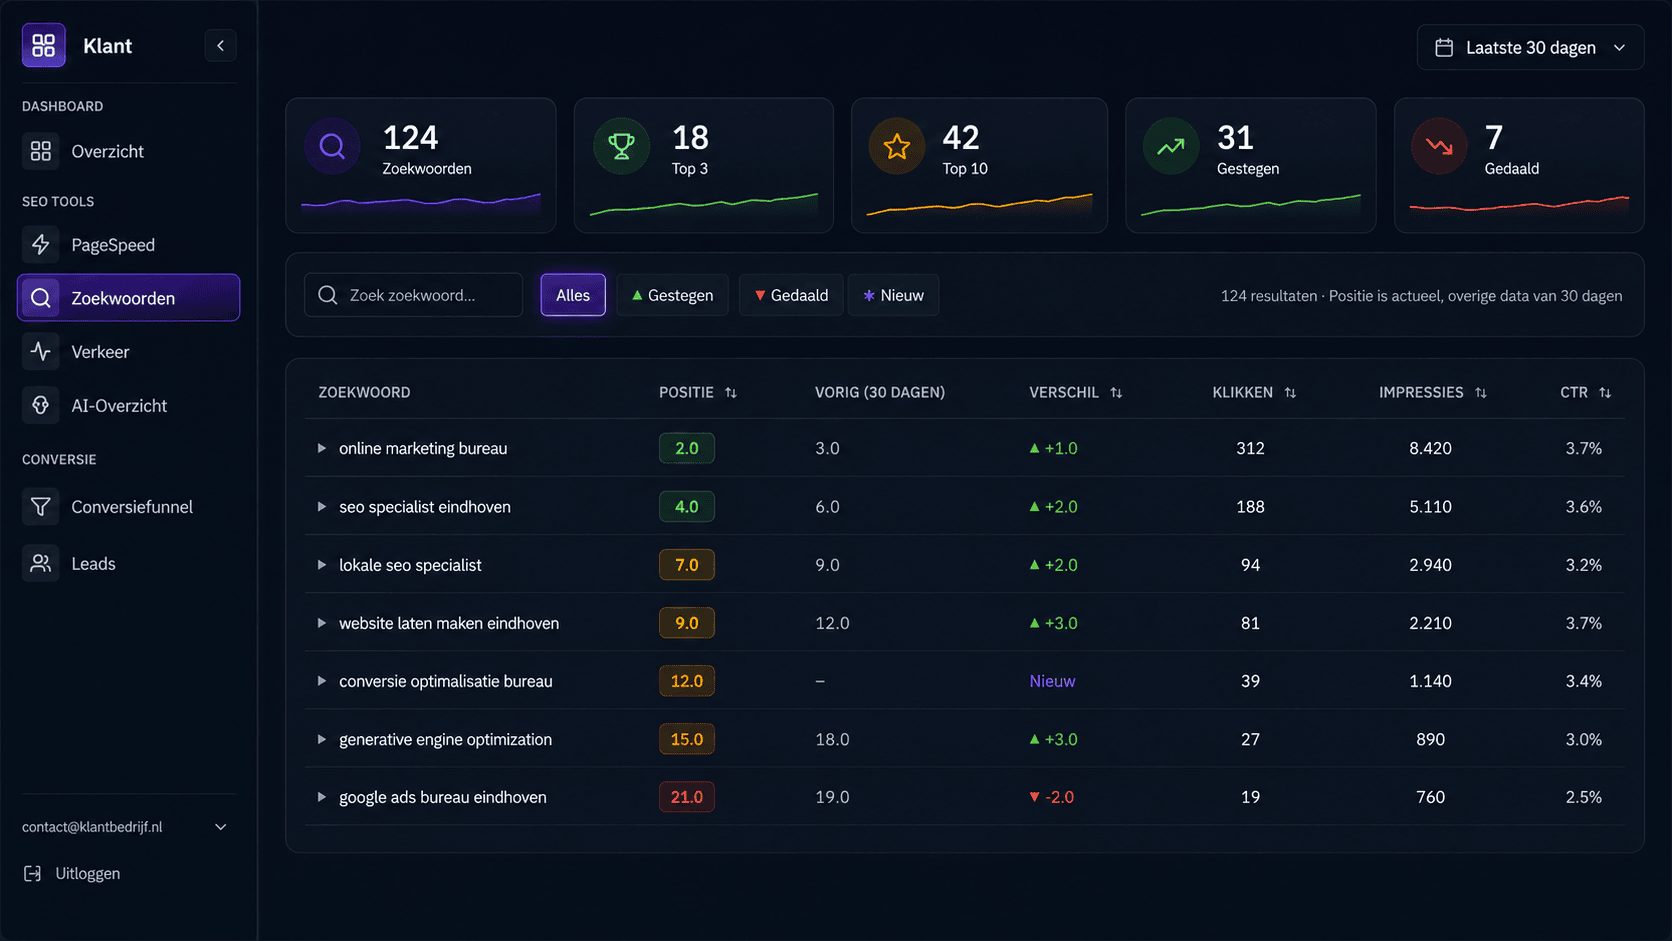Click the 124 Zoekwoorden sparkline chart

pos(421,203)
